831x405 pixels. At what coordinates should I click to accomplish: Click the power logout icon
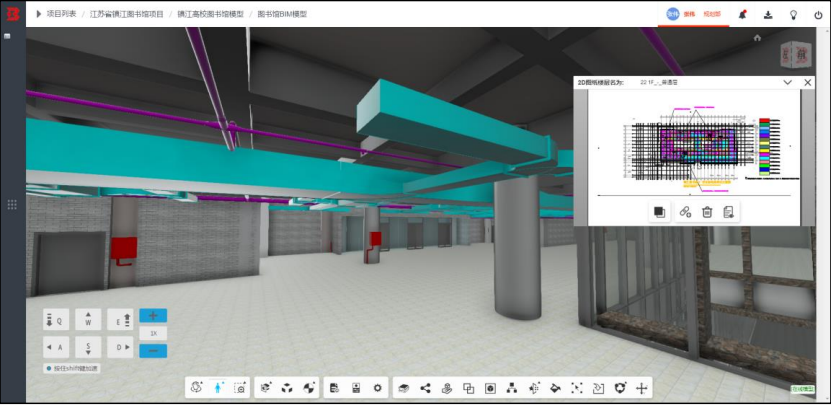pyautogui.click(x=818, y=15)
